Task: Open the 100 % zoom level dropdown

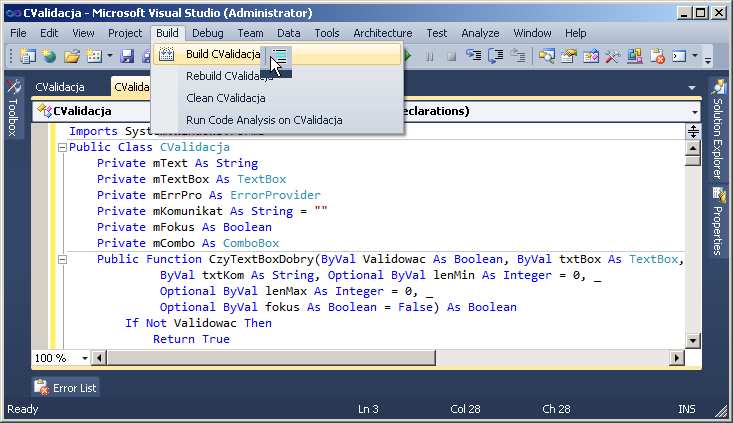Action: [x=84, y=358]
